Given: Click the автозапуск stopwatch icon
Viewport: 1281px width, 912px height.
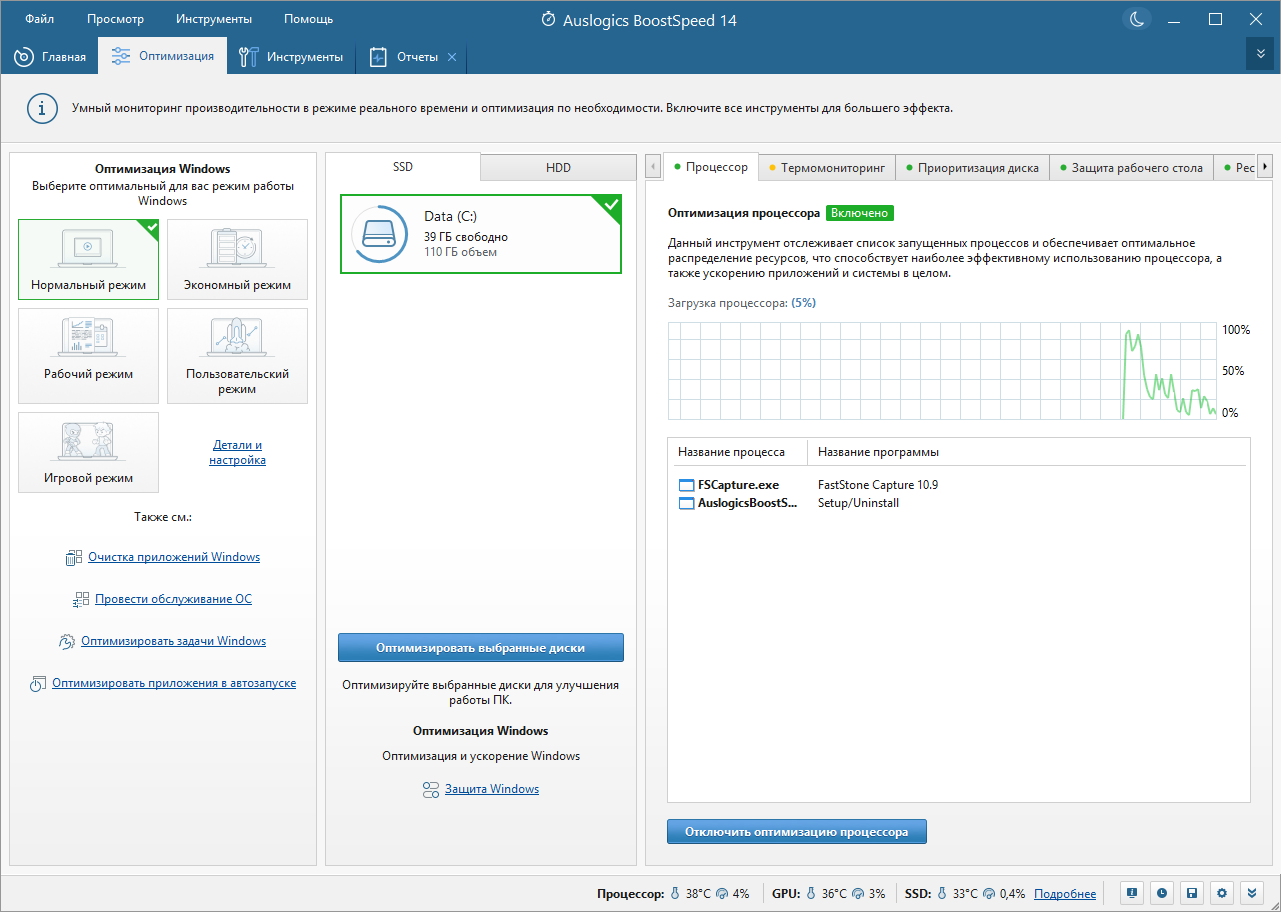Looking at the screenshot, I should [x=37, y=685].
